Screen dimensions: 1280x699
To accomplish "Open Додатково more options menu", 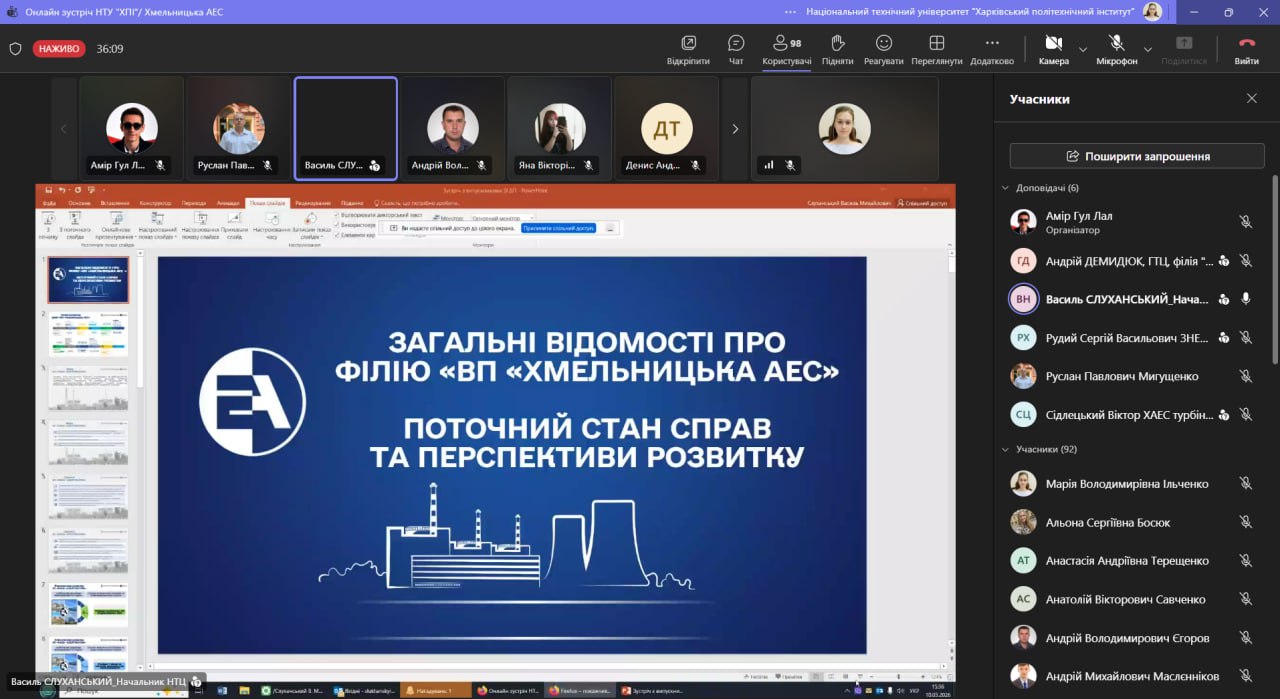I will pos(991,48).
